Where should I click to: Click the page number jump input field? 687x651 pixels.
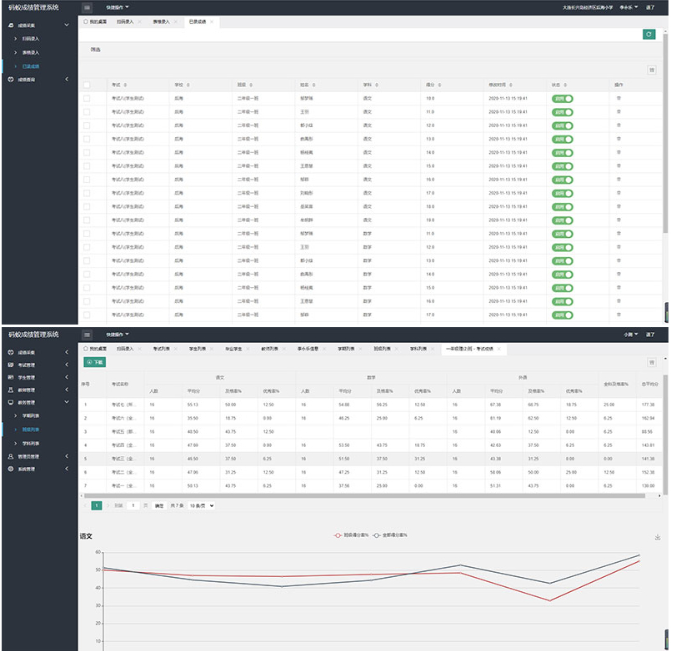coord(131,506)
